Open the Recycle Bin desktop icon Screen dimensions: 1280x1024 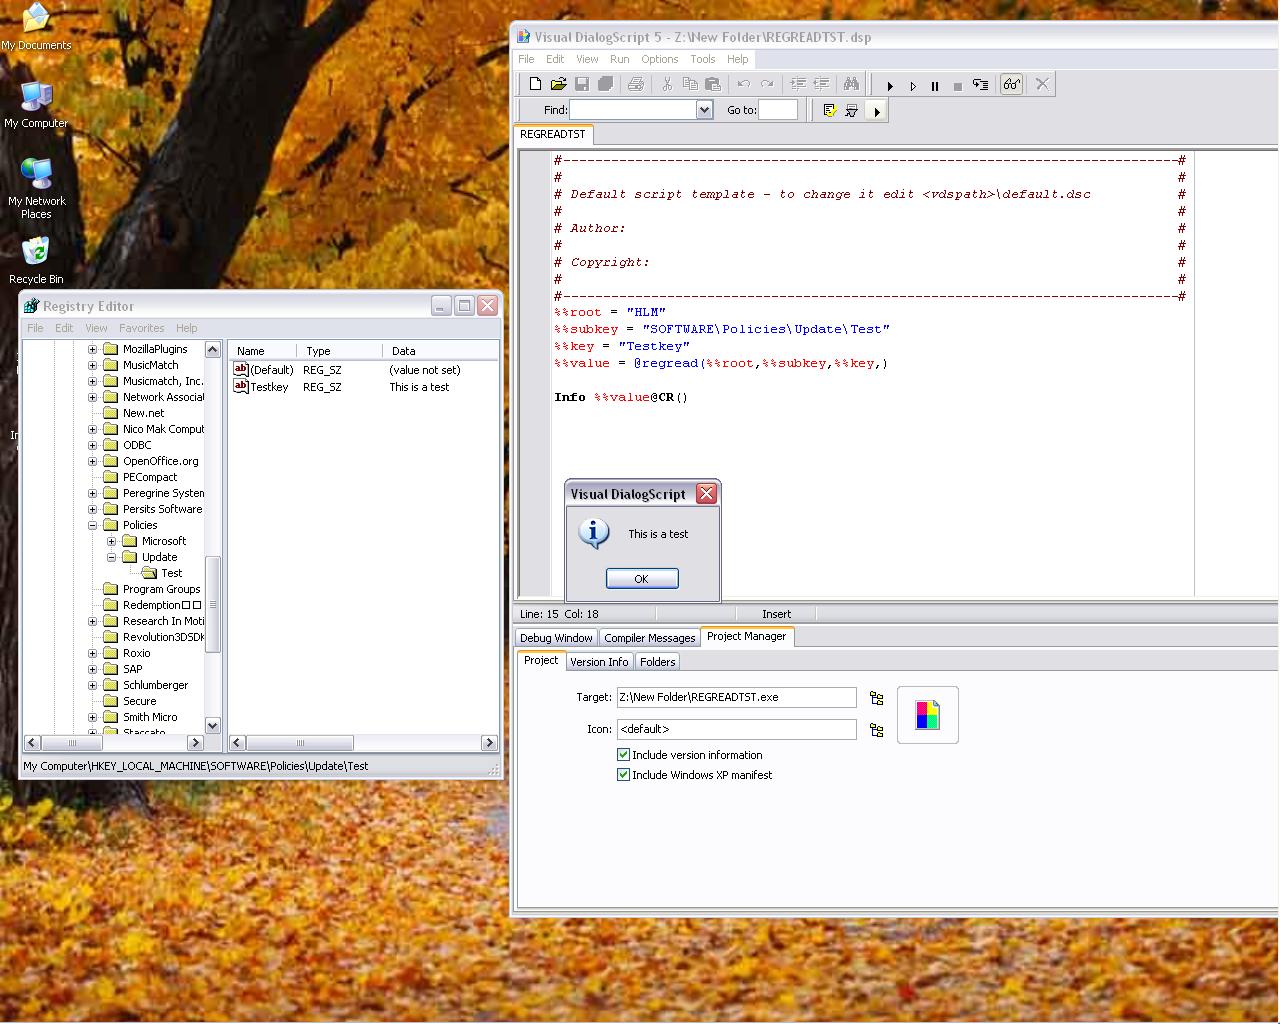36,261
